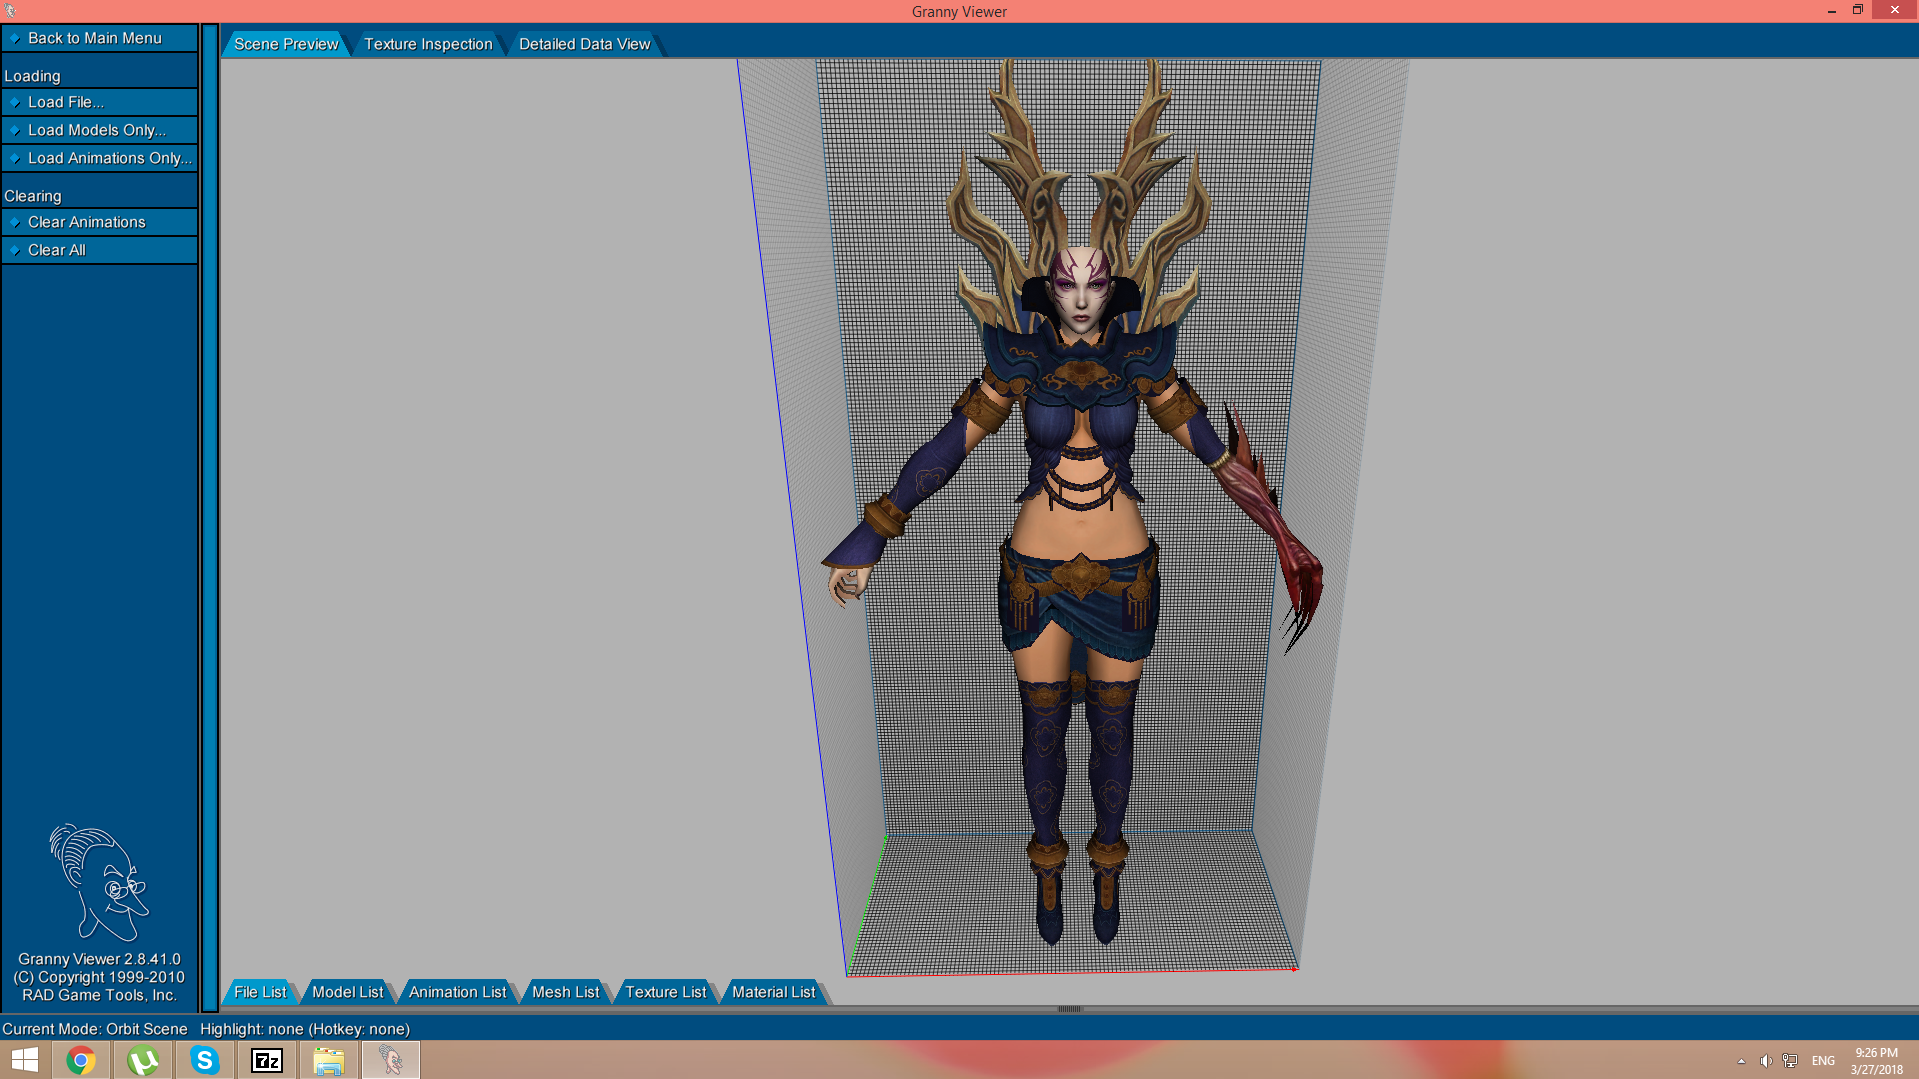The height and width of the screenshot is (1079, 1919).
Task: Click 'Current Mode: Orbit Scene' status text
Action: pyautogui.click(x=95, y=1029)
